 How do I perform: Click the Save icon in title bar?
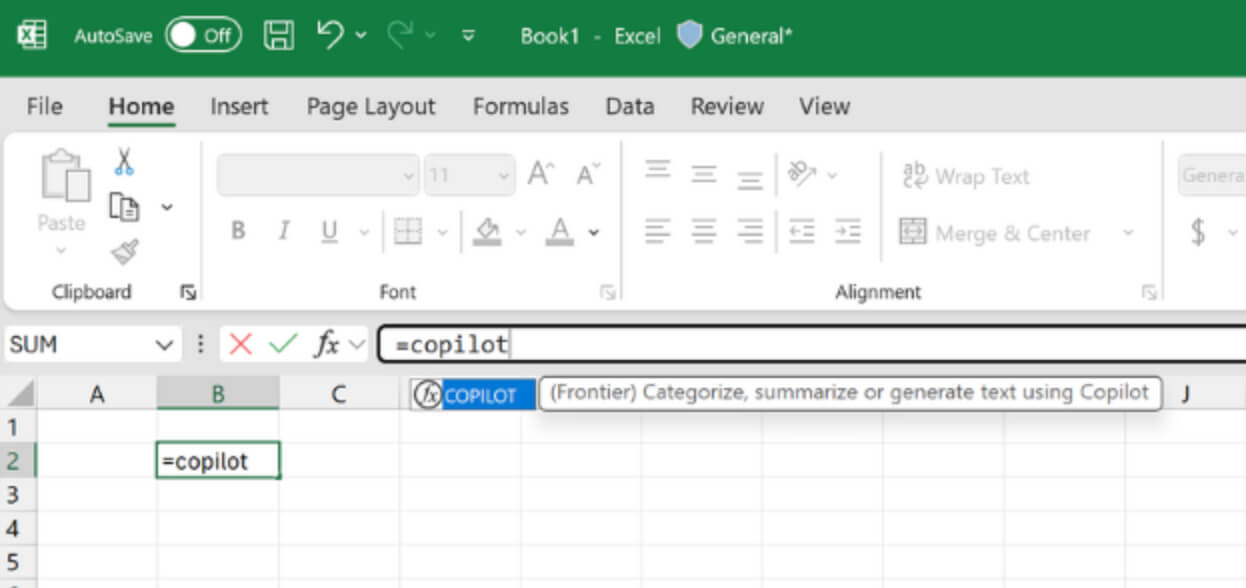point(279,36)
